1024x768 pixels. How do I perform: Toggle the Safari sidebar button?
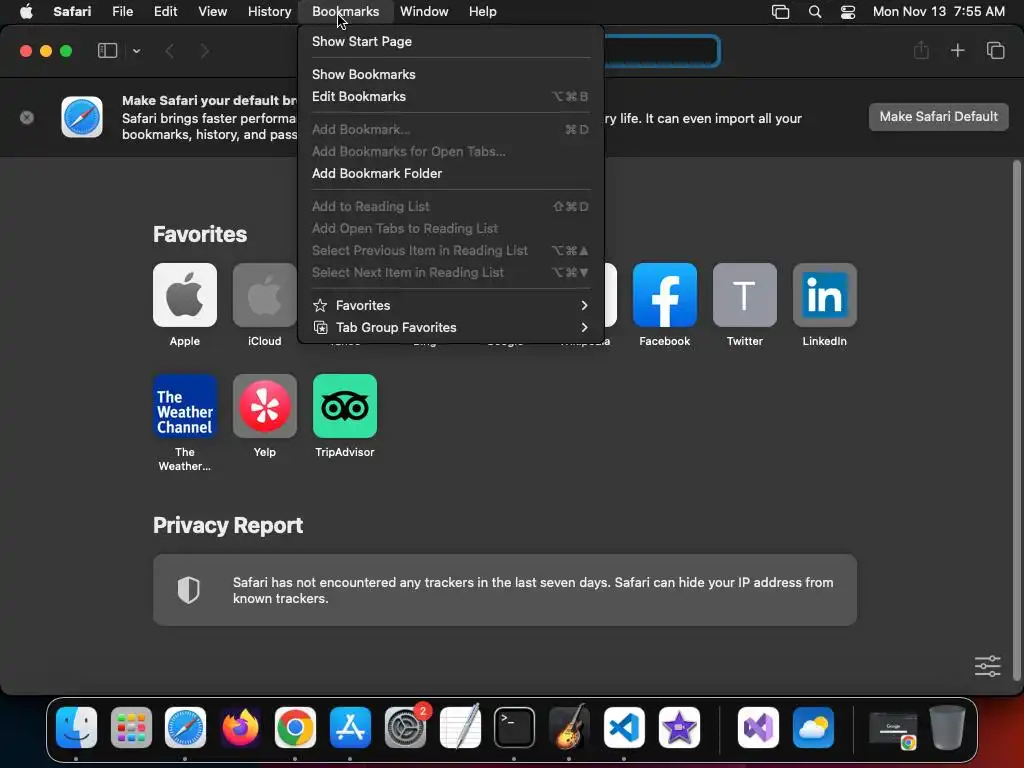click(107, 51)
